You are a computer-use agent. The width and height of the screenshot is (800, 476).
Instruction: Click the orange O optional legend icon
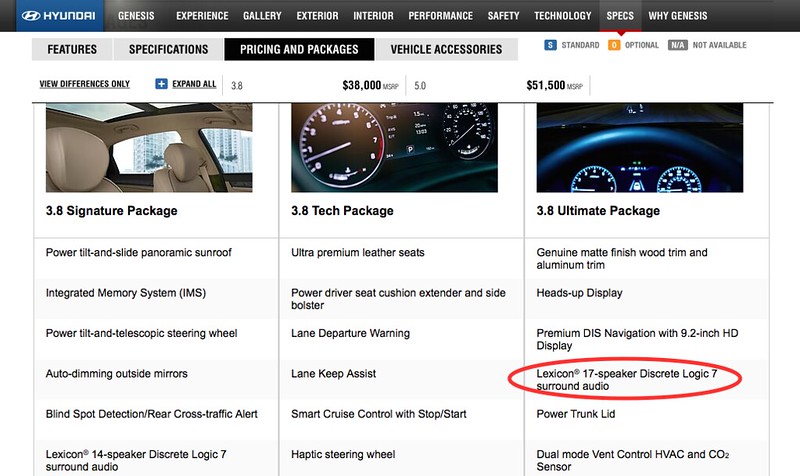click(x=614, y=45)
